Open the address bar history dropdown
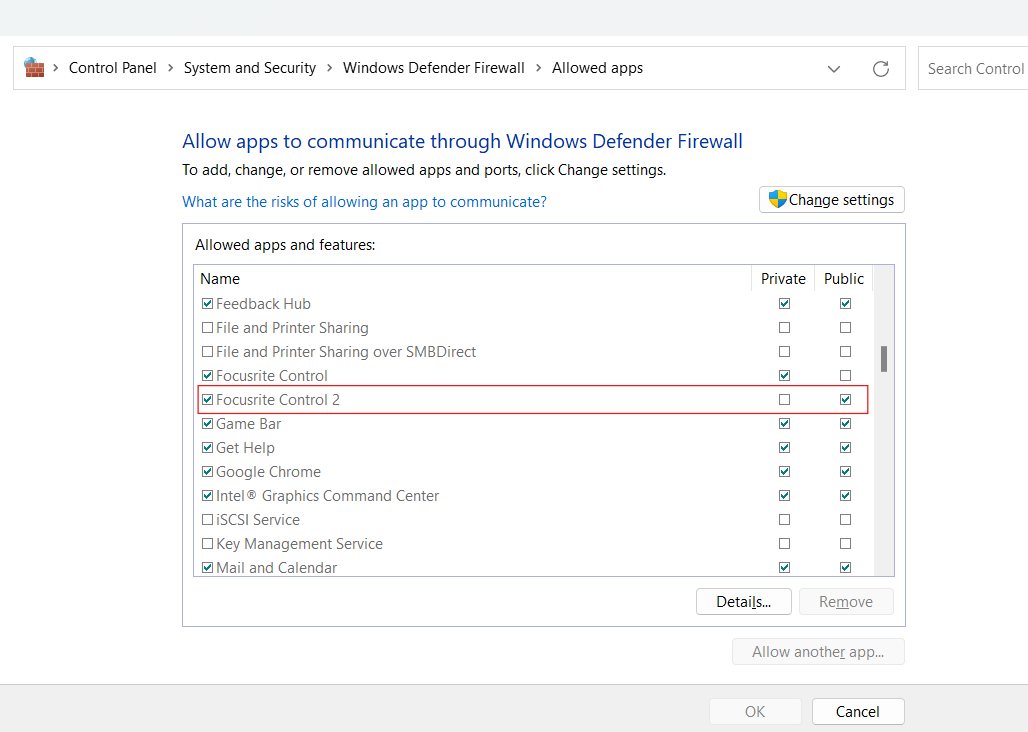Screen dimensions: 1028x732 [833, 69]
